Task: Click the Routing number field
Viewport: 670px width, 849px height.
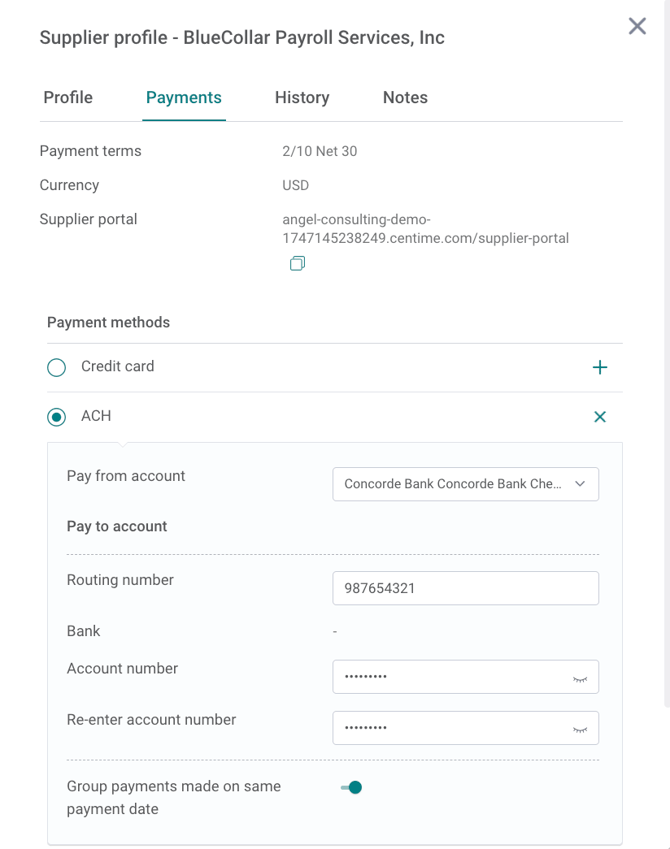Action: (465, 588)
